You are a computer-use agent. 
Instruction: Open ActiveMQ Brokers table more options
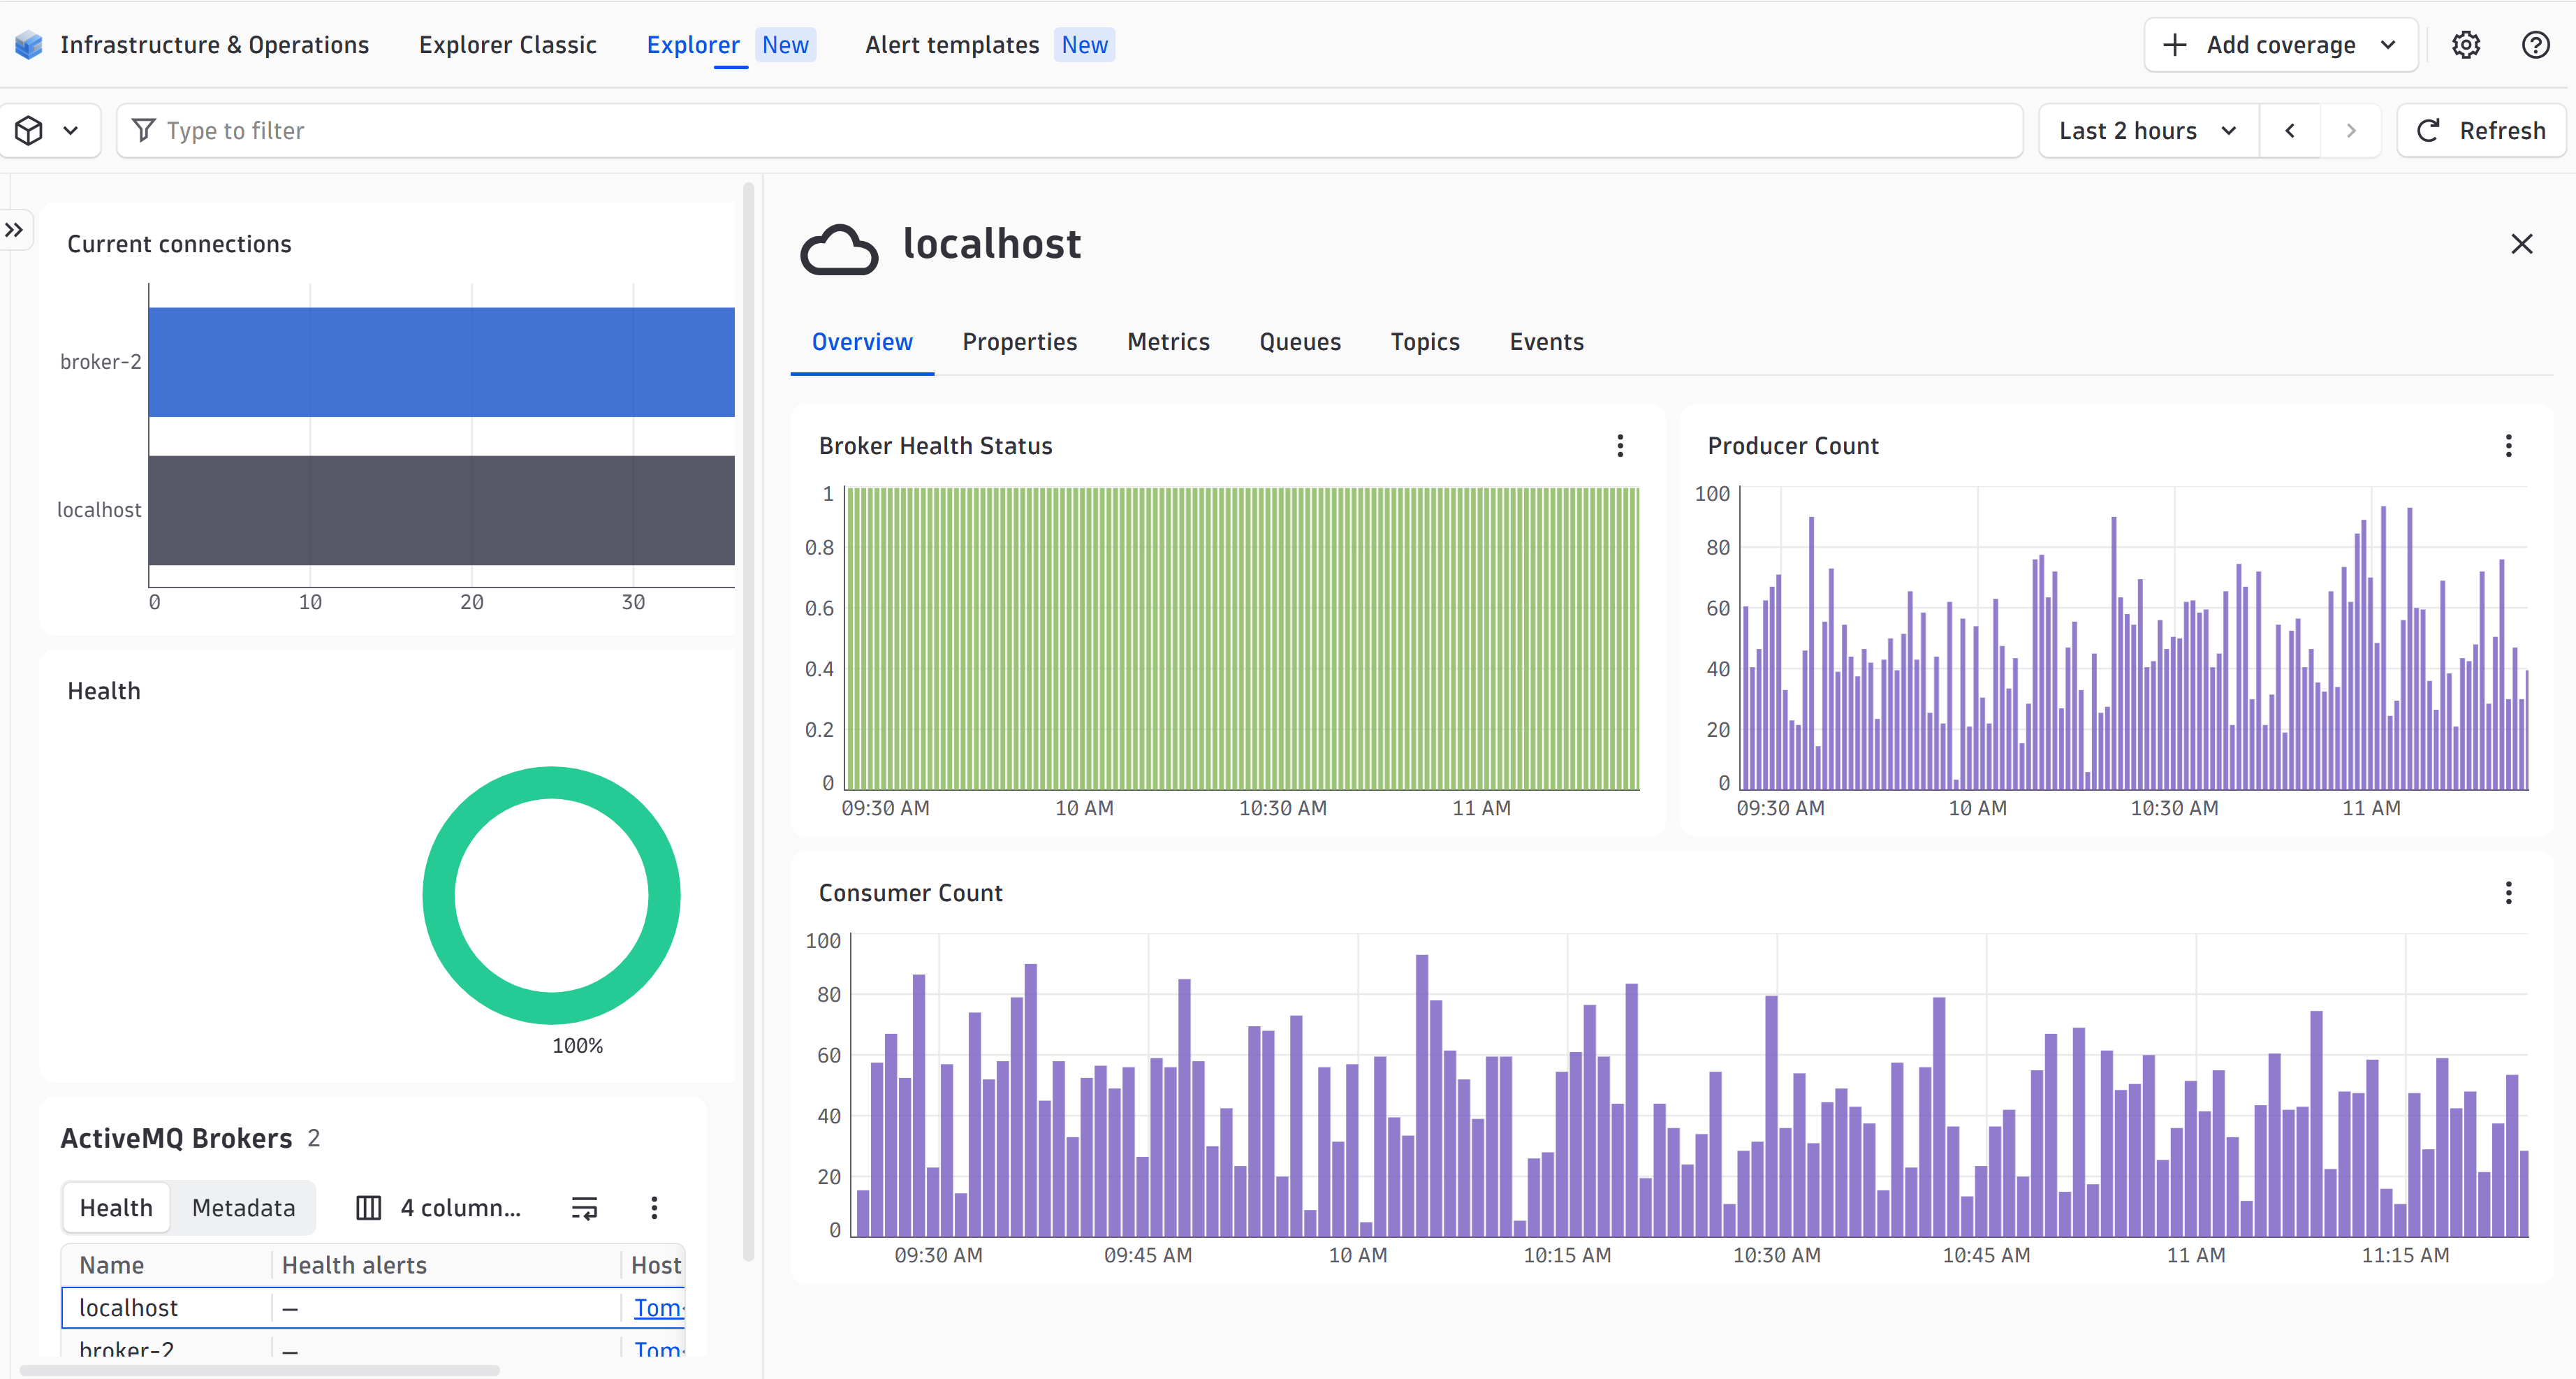coord(654,1208)
